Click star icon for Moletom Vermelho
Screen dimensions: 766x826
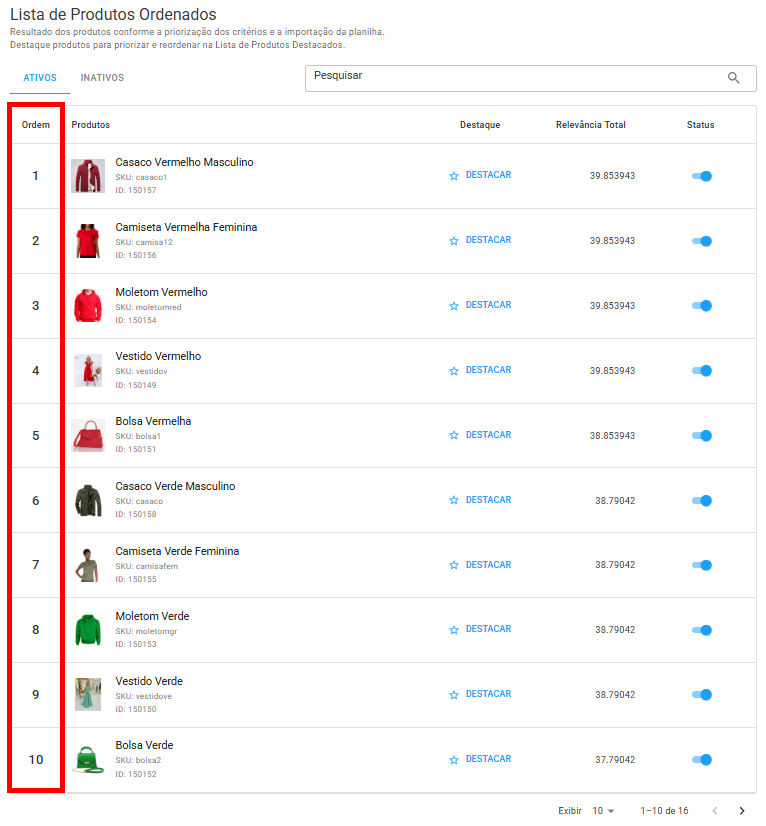[x=454, y=306]
